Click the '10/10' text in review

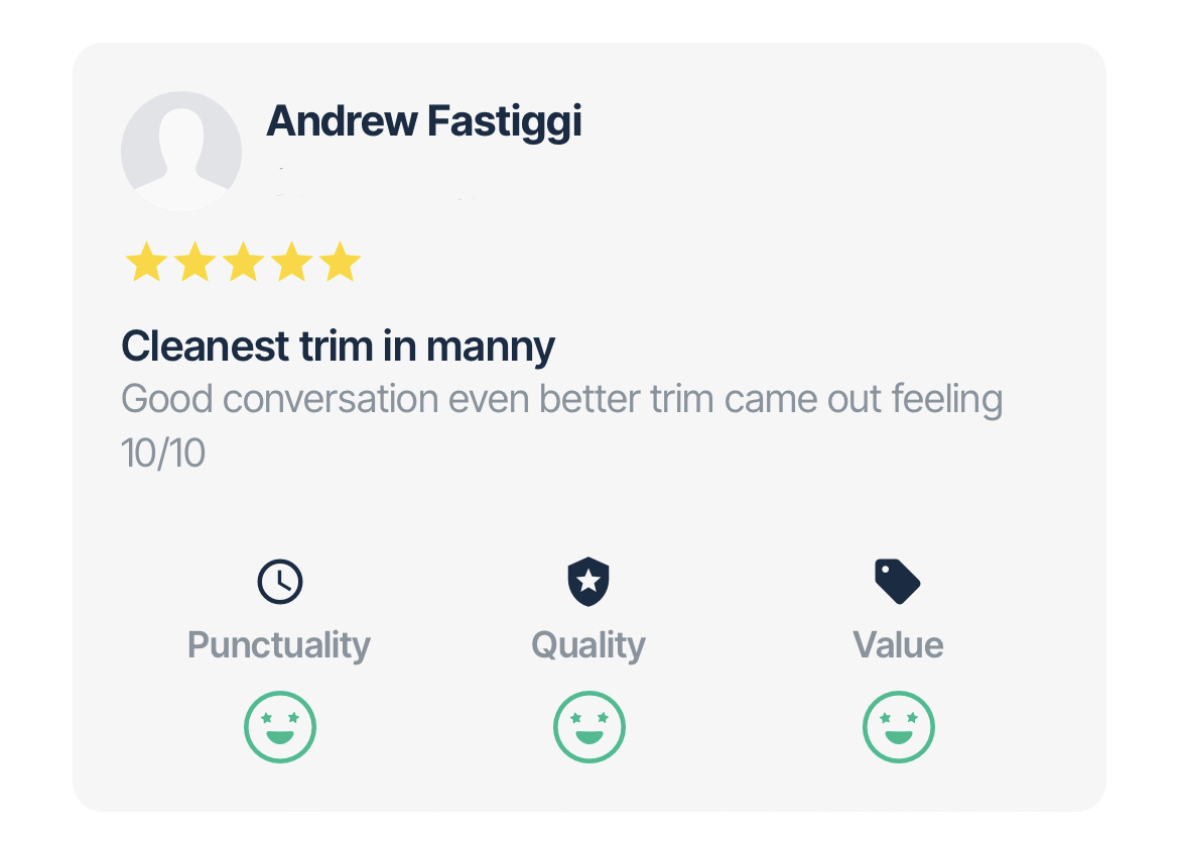163,453
